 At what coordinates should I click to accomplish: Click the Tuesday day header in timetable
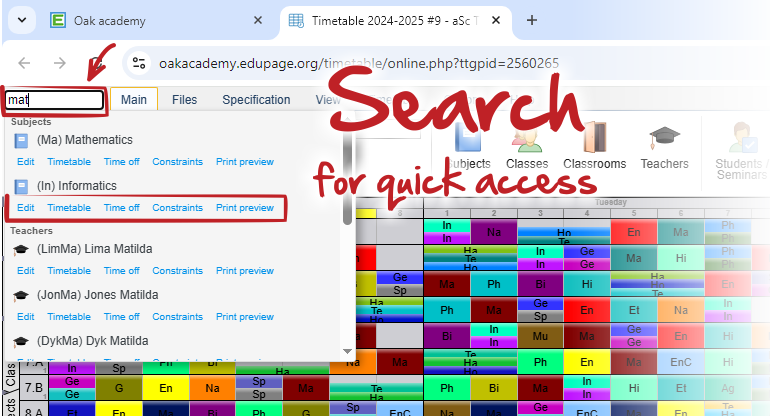click(610, 202)
